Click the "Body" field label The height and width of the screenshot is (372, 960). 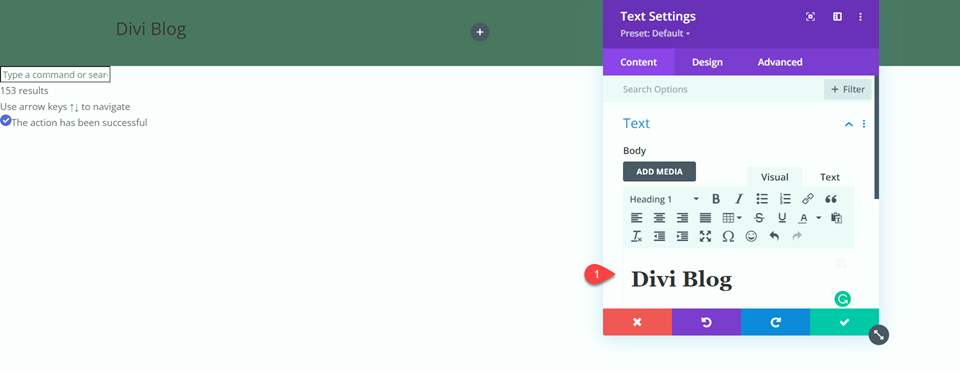(x=634, y=151)
